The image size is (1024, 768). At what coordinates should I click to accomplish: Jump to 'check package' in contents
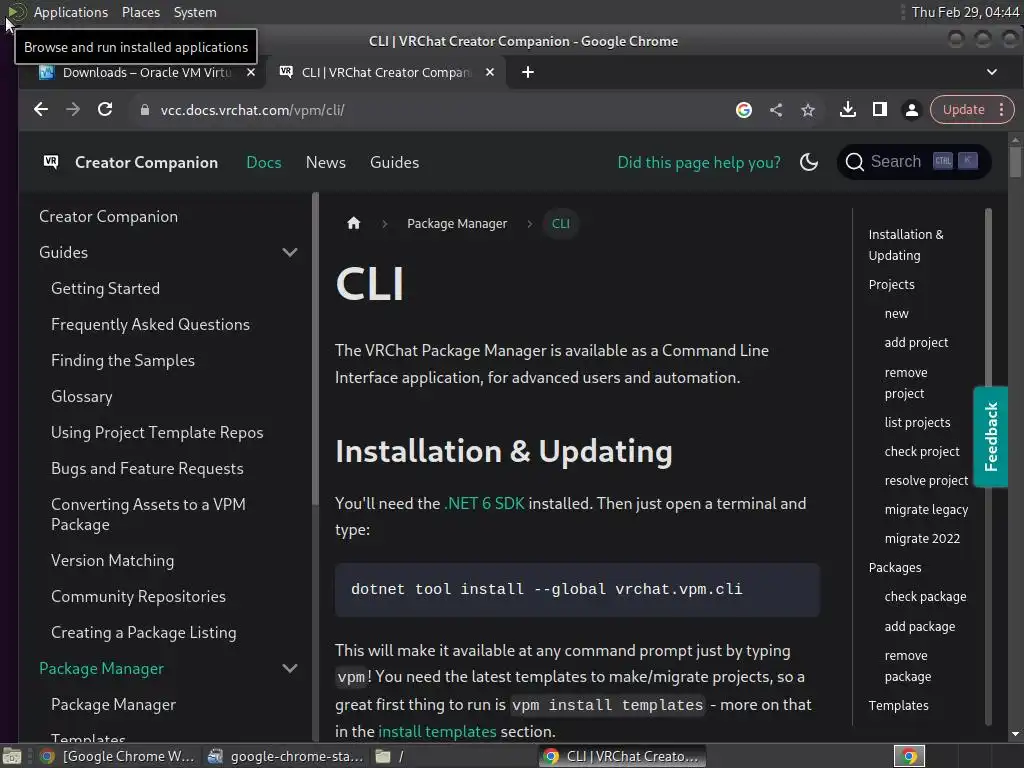tap(925, 596)
